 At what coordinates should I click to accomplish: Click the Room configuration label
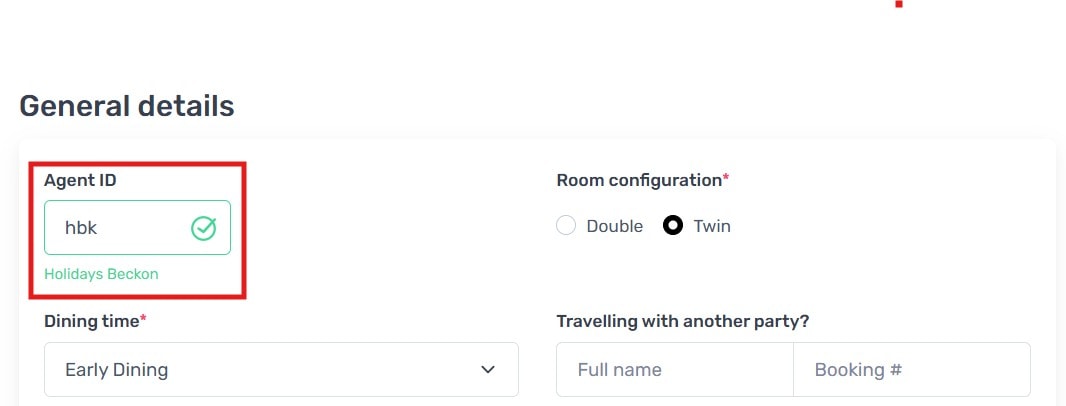pyautogui.click(x=638, y=181)
